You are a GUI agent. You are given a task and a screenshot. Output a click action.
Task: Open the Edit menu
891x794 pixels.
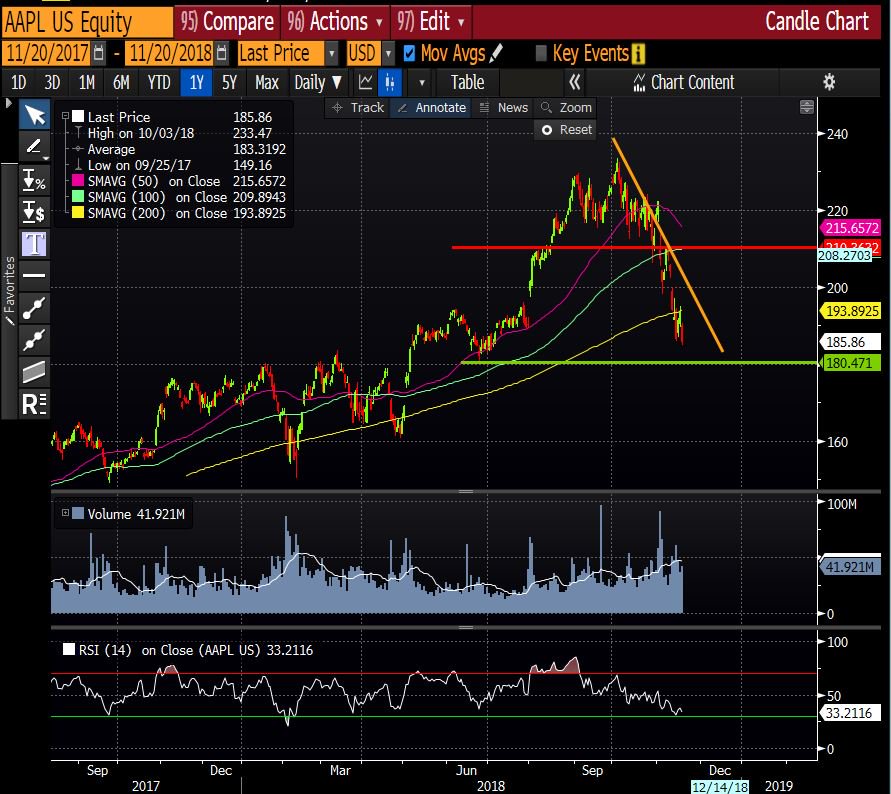(431, 22)
